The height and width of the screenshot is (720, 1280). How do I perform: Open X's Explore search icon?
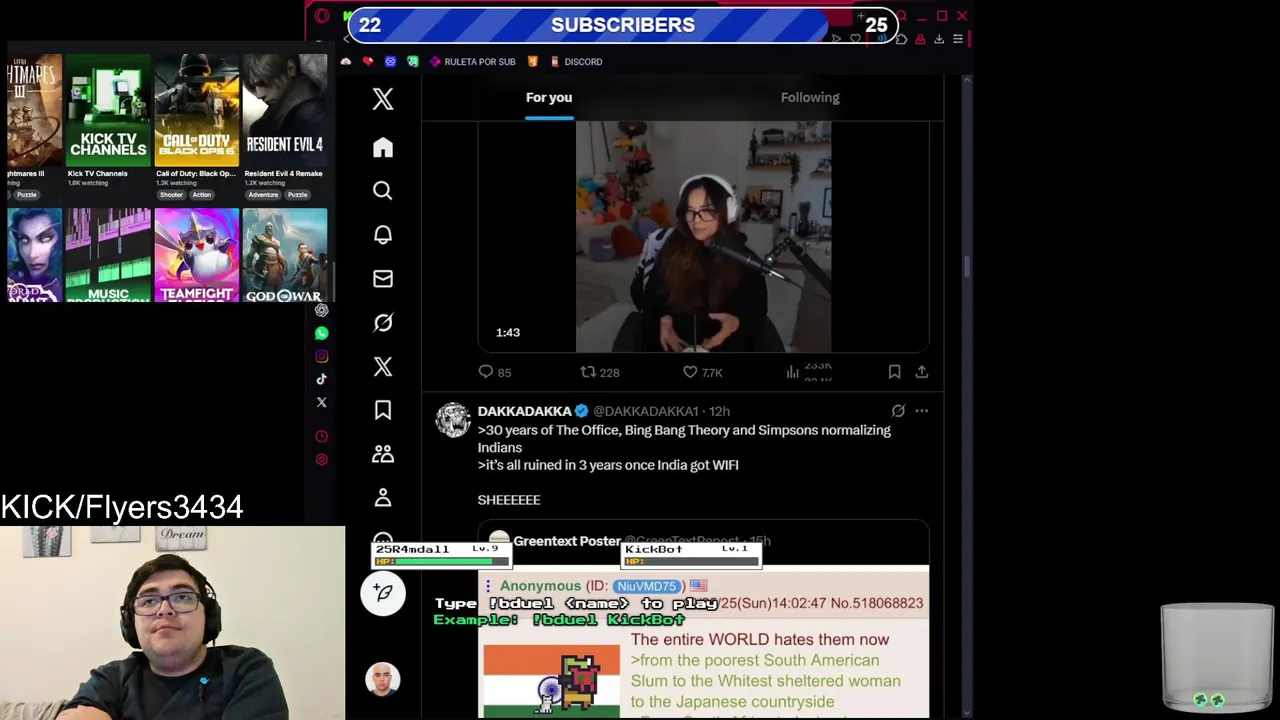[x=383, y=191]
